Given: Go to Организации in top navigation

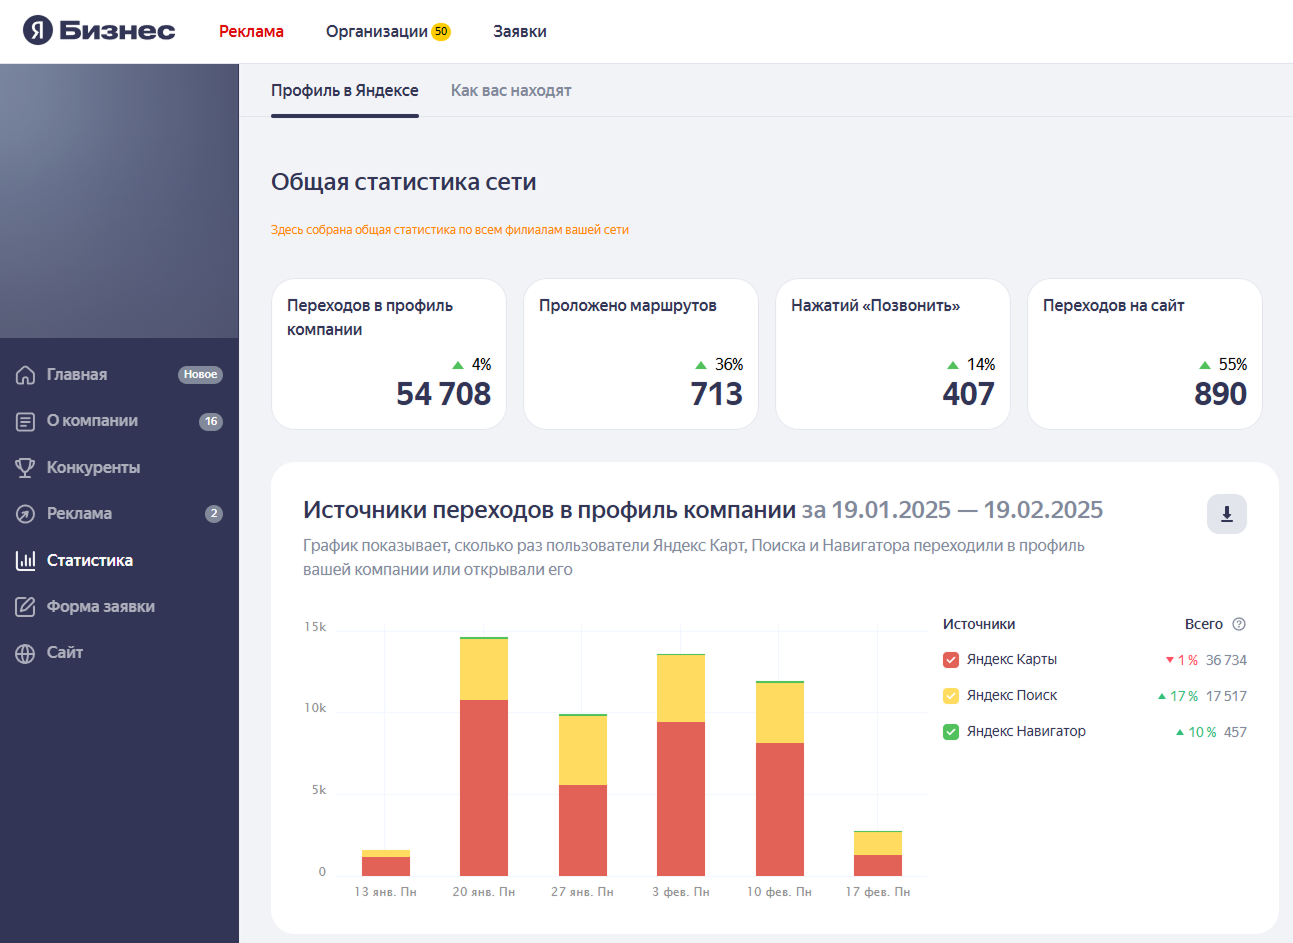Looking at the screenshot, I should pos(377,32).
